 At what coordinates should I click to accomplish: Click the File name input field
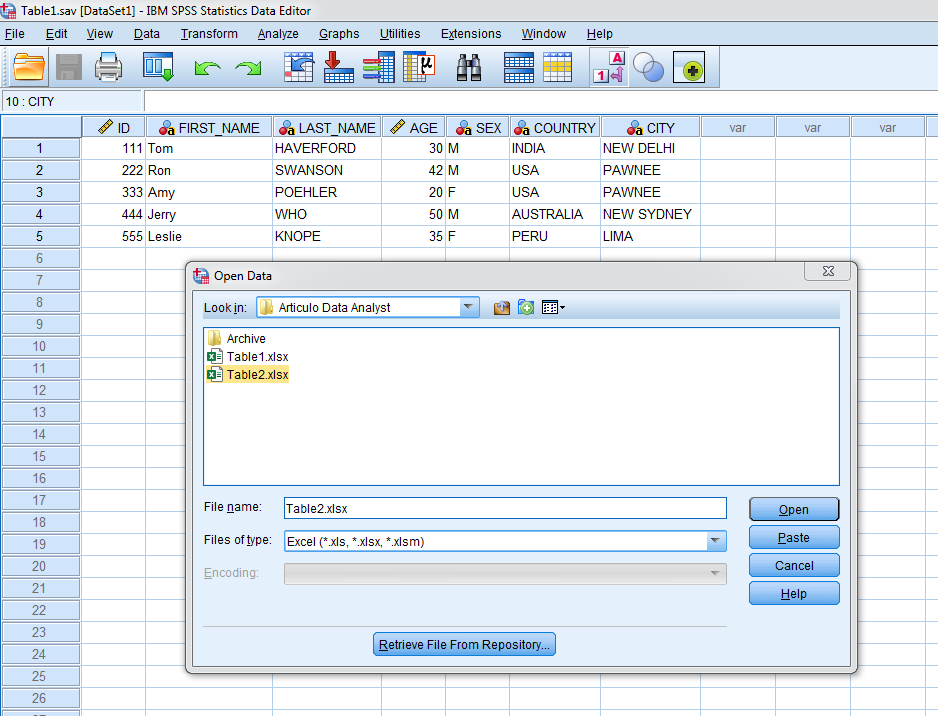(x=505, y=508)
